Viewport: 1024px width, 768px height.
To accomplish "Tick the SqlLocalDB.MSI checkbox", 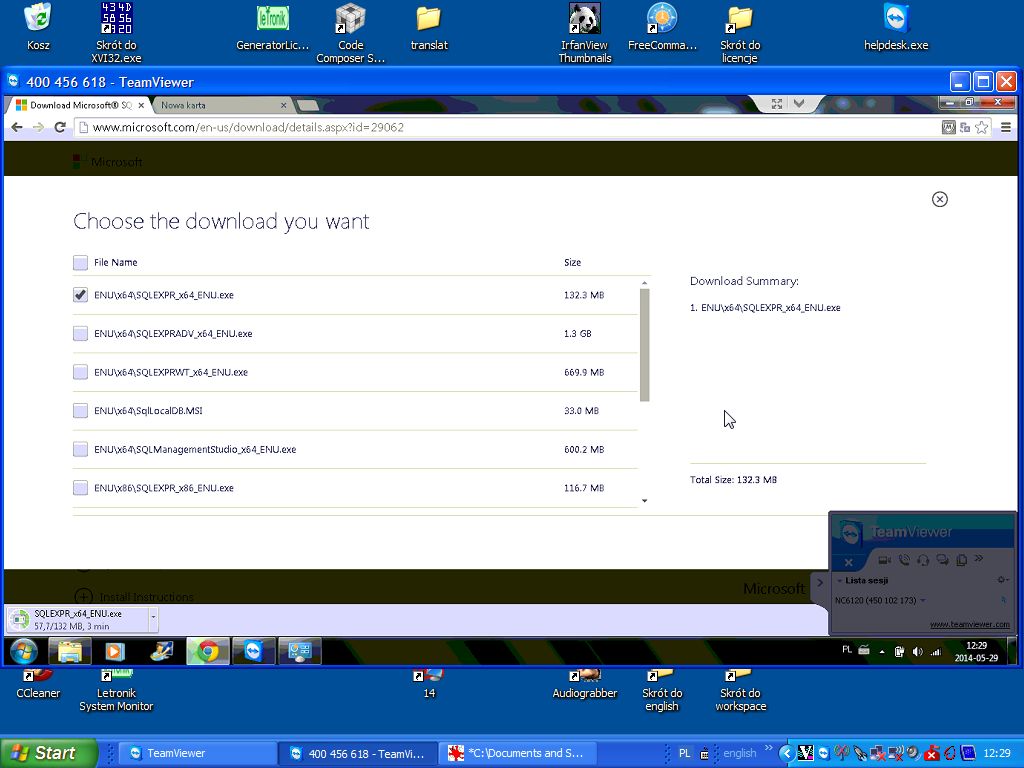I will coord(80,411).
